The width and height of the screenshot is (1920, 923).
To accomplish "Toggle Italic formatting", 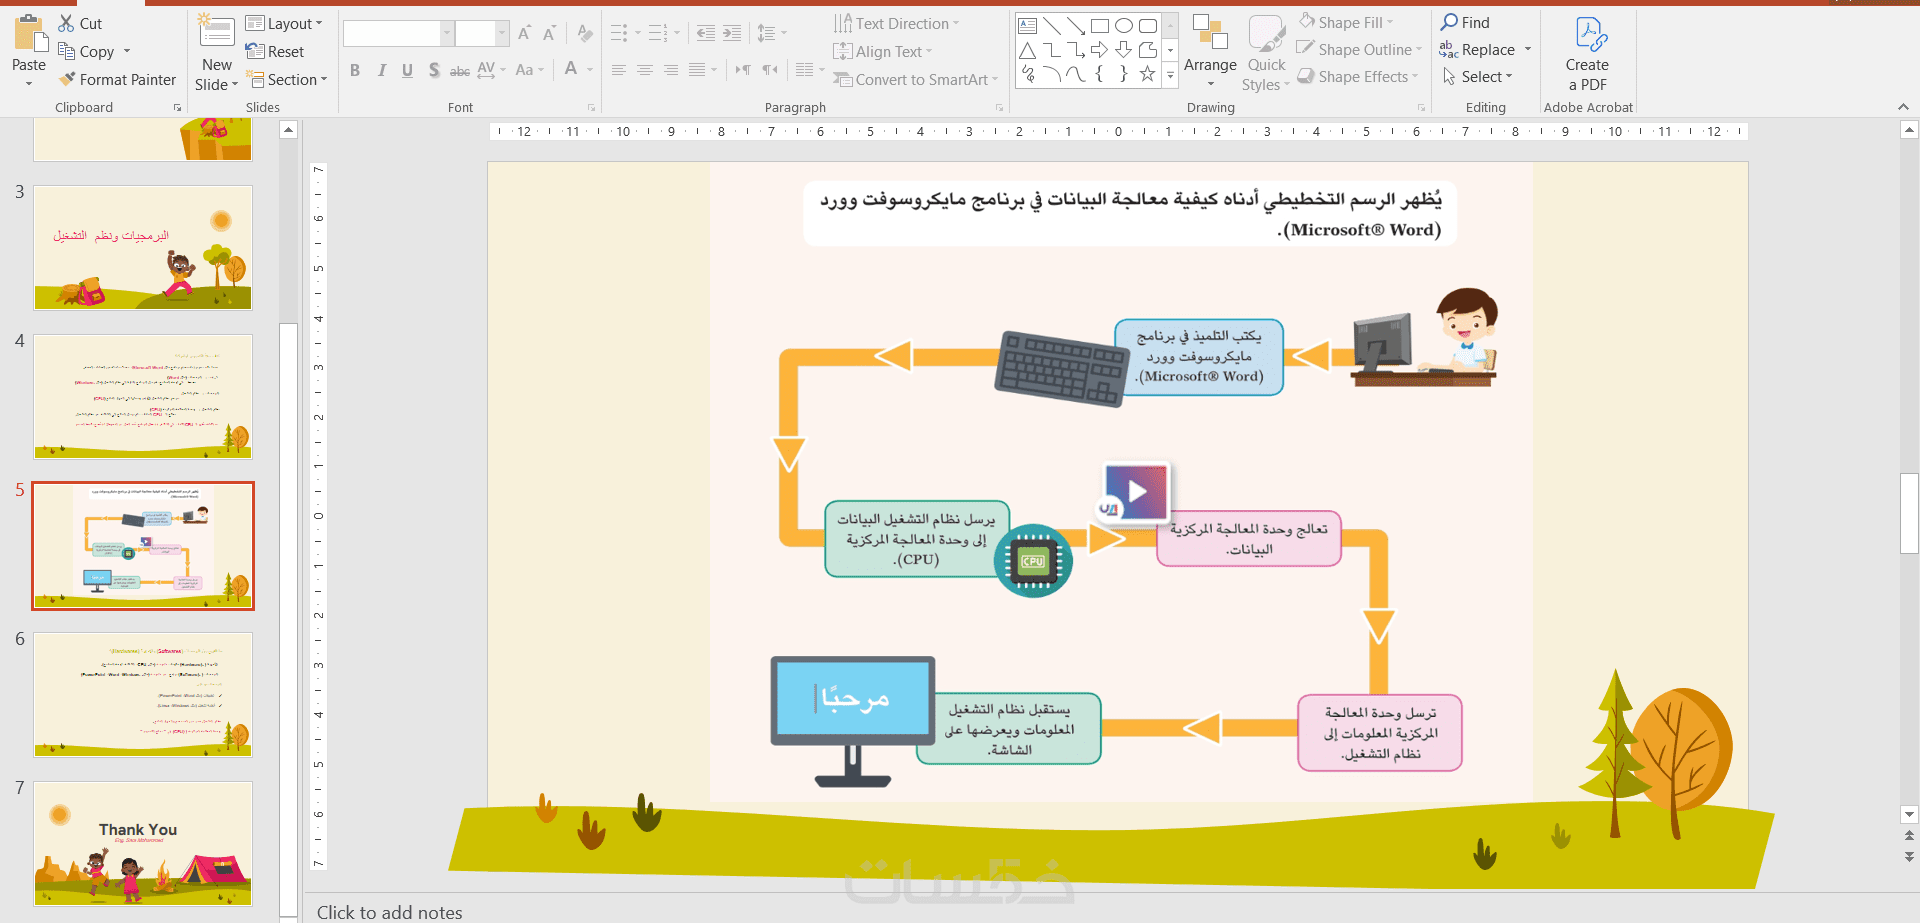I will pos(381,70).
